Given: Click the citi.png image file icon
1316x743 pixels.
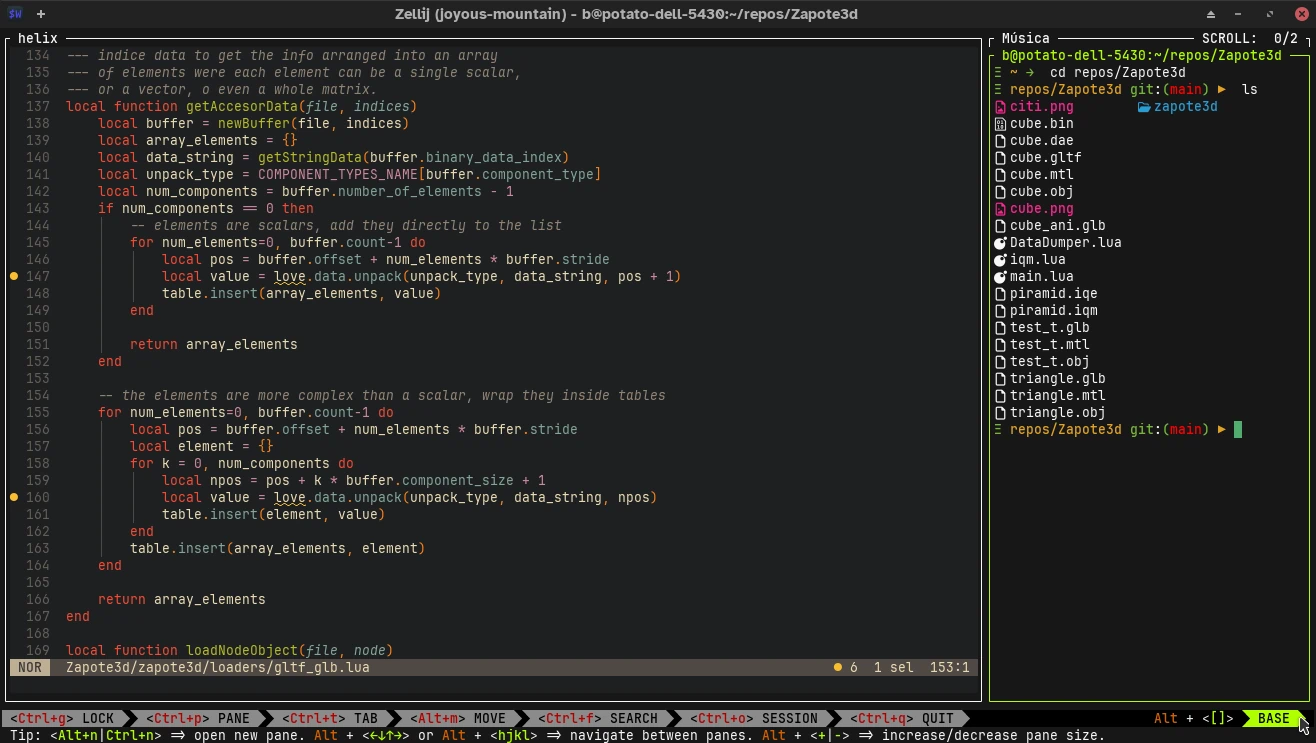Looking at the screenshot, I should point(1000,107).
